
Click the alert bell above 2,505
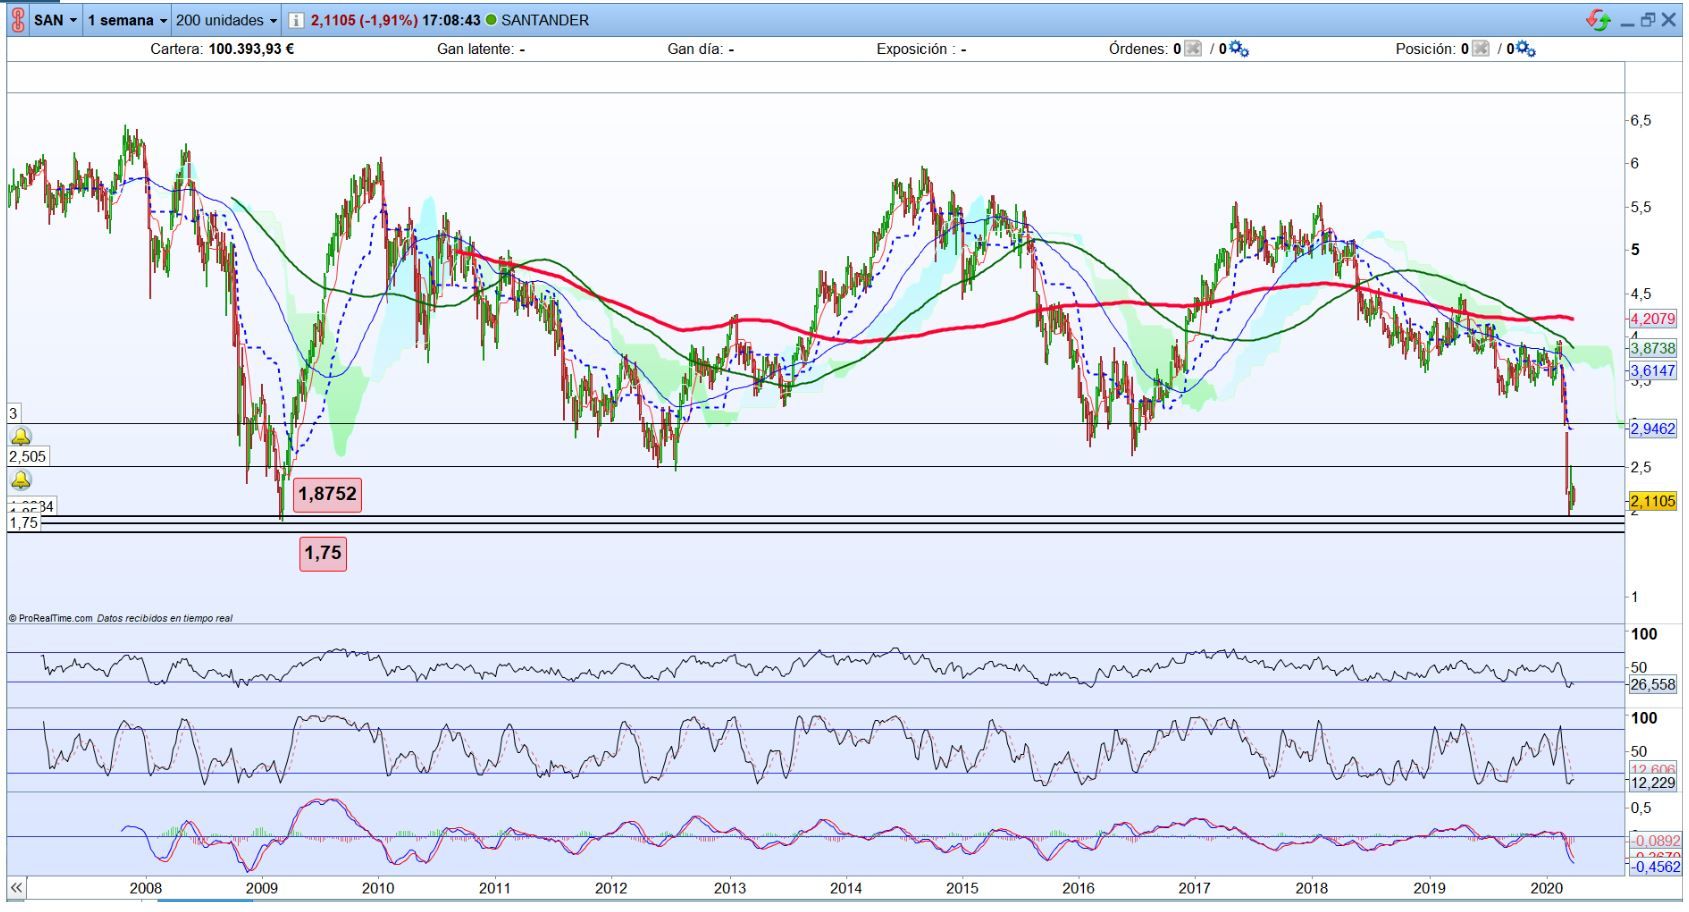click(20, 436)
